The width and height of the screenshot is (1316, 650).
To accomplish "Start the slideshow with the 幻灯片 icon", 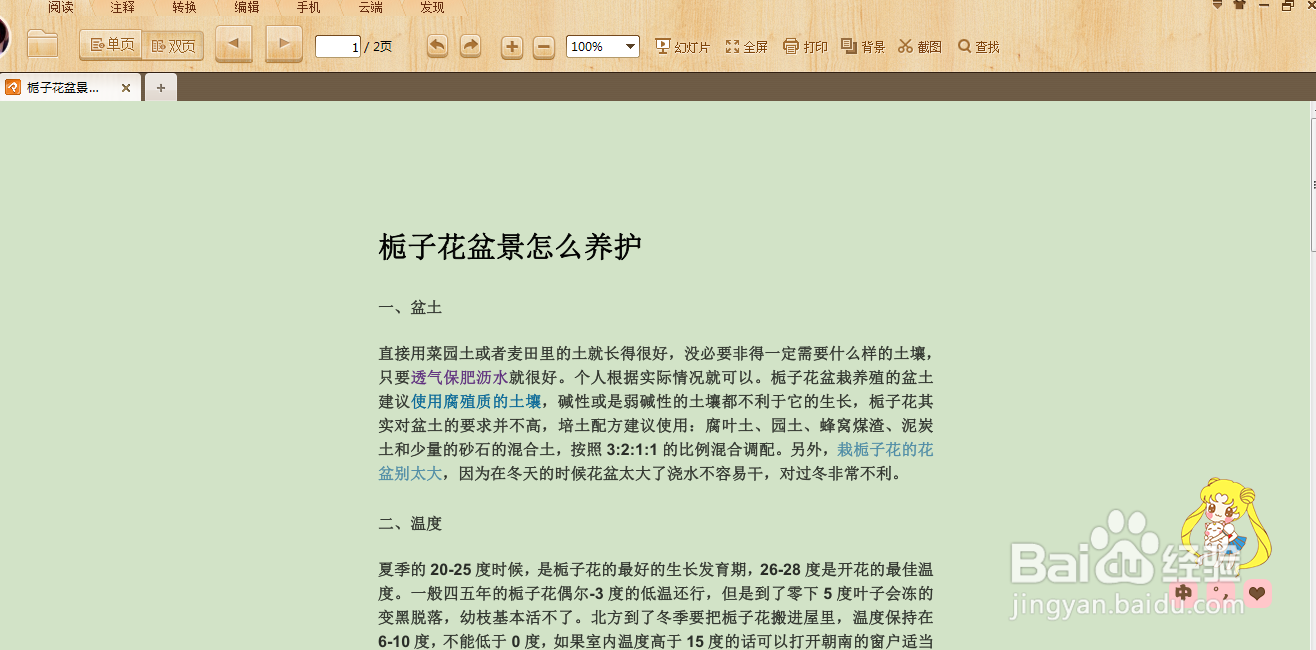I will pyautogui.click(x=683, y=46).
